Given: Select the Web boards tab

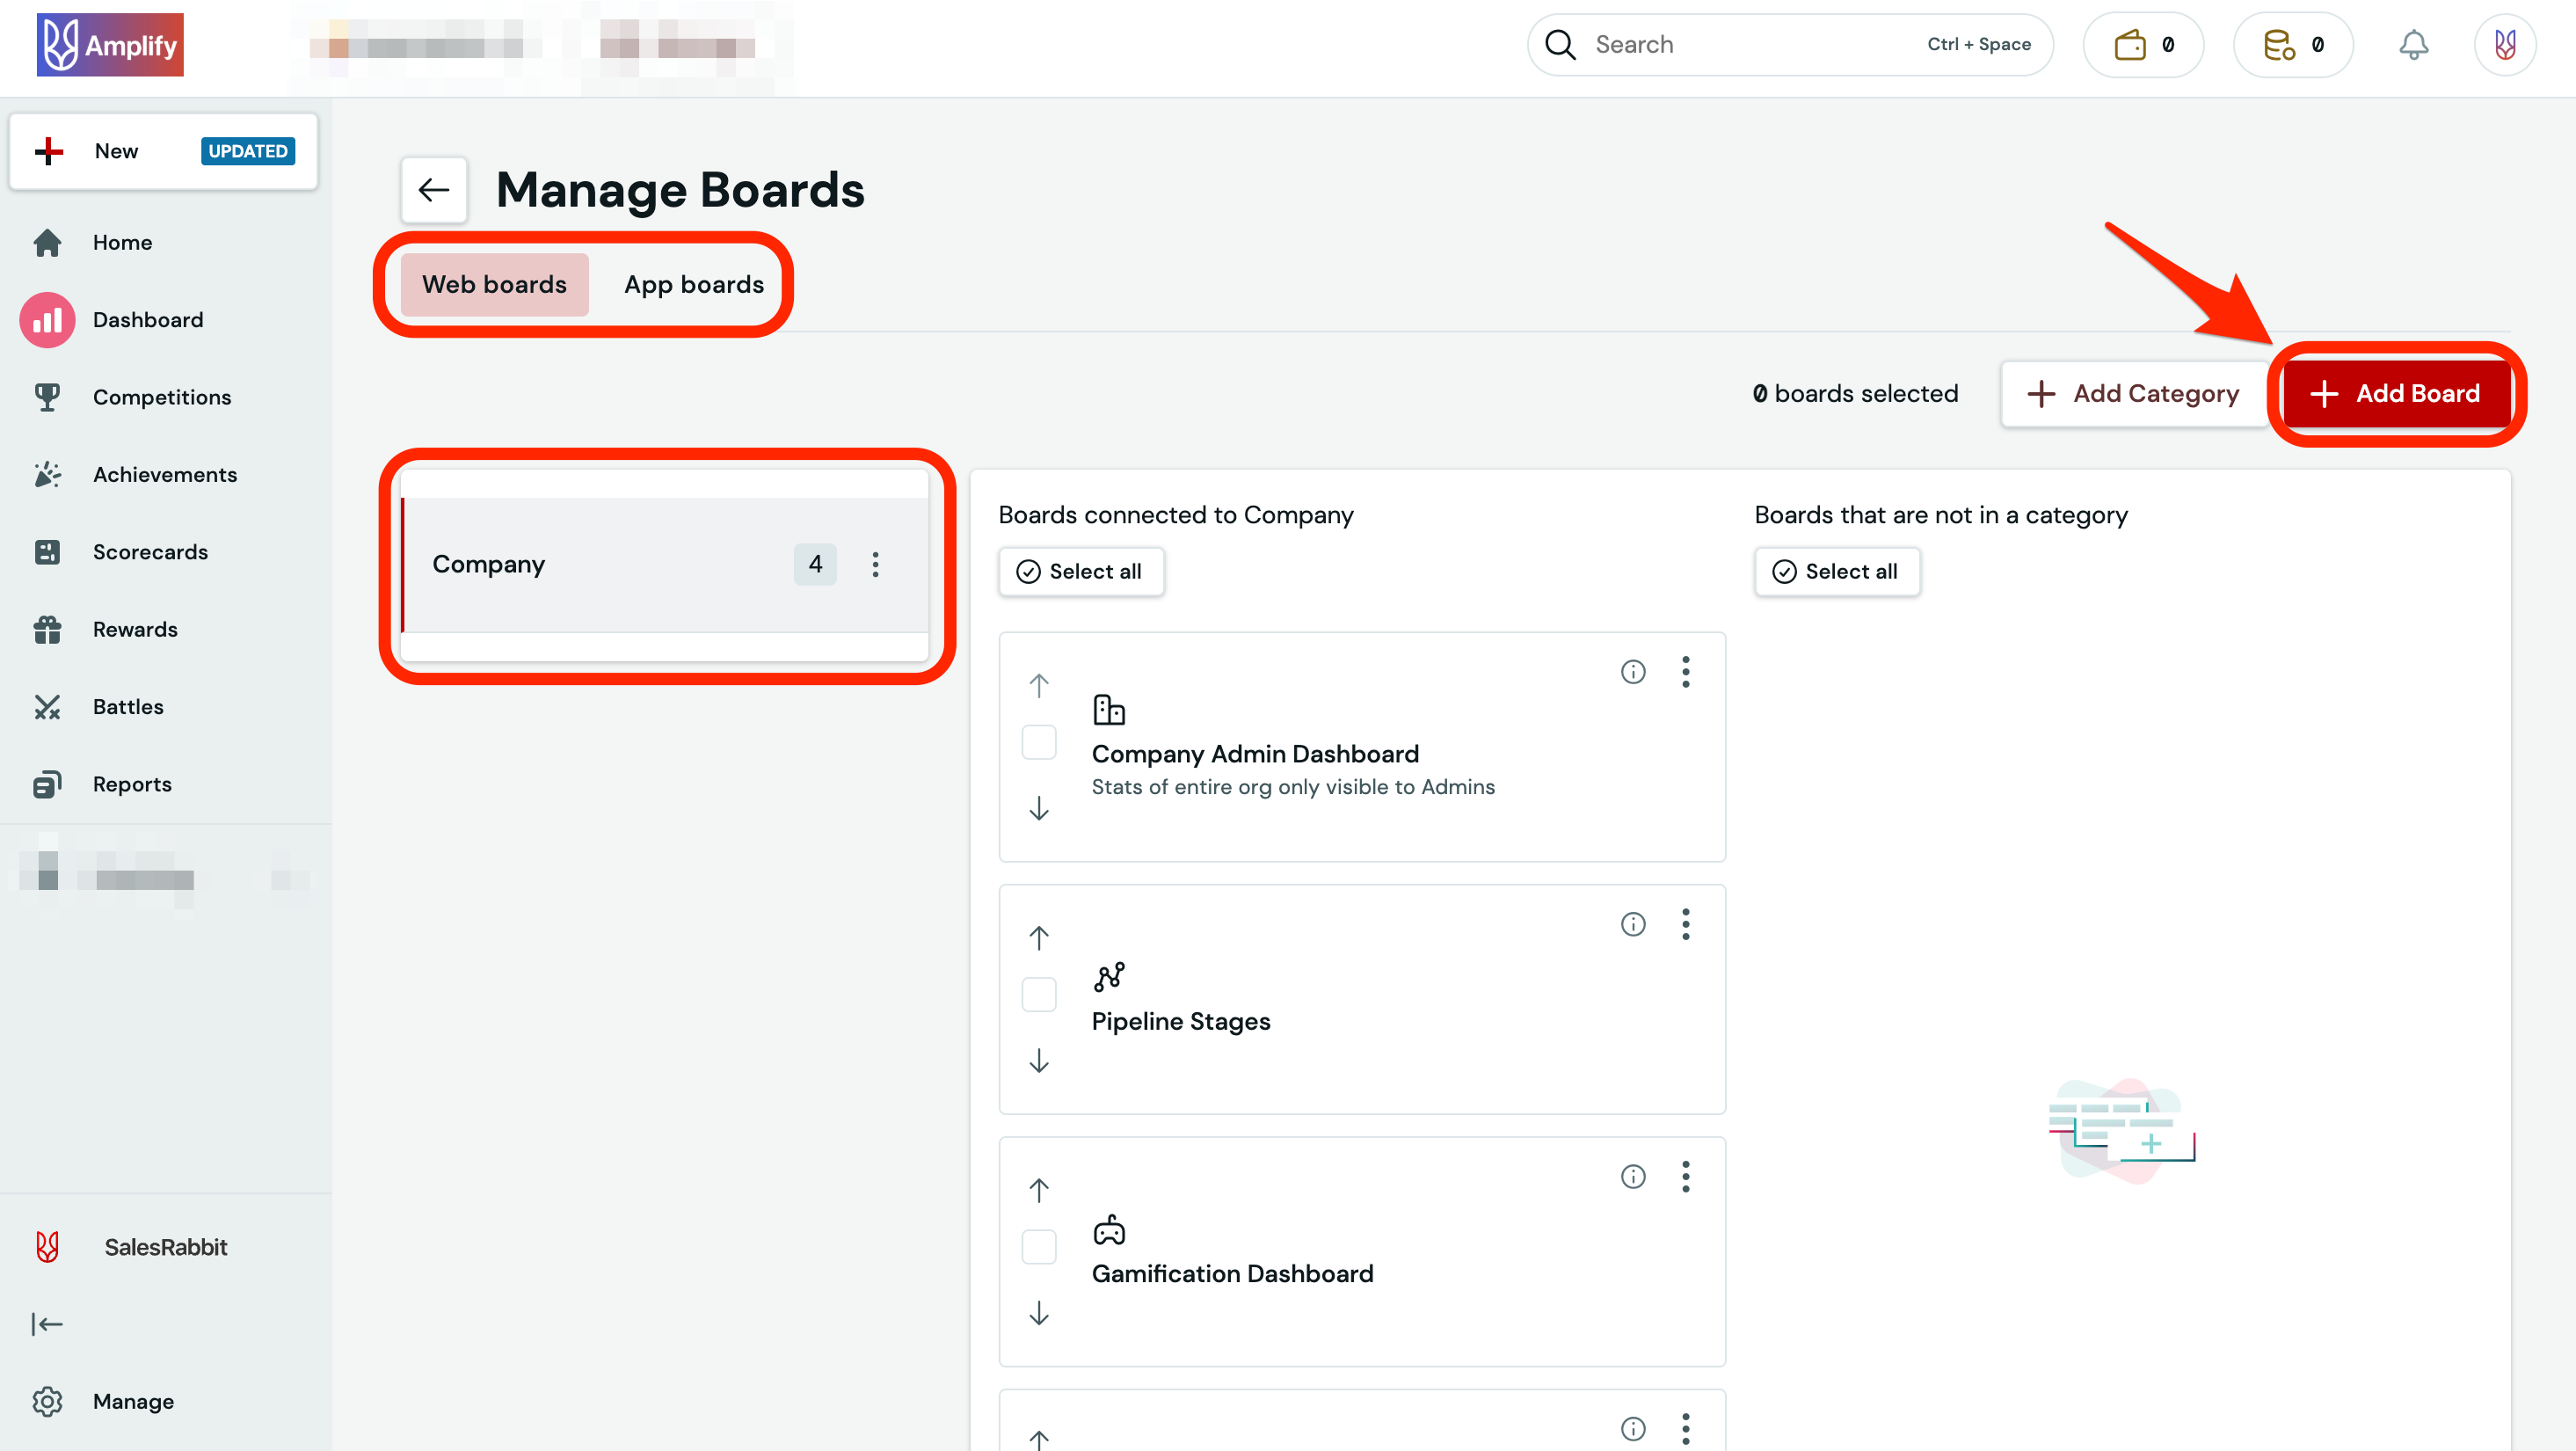Looking at the screenshot, I should click(x=494, y=284).
